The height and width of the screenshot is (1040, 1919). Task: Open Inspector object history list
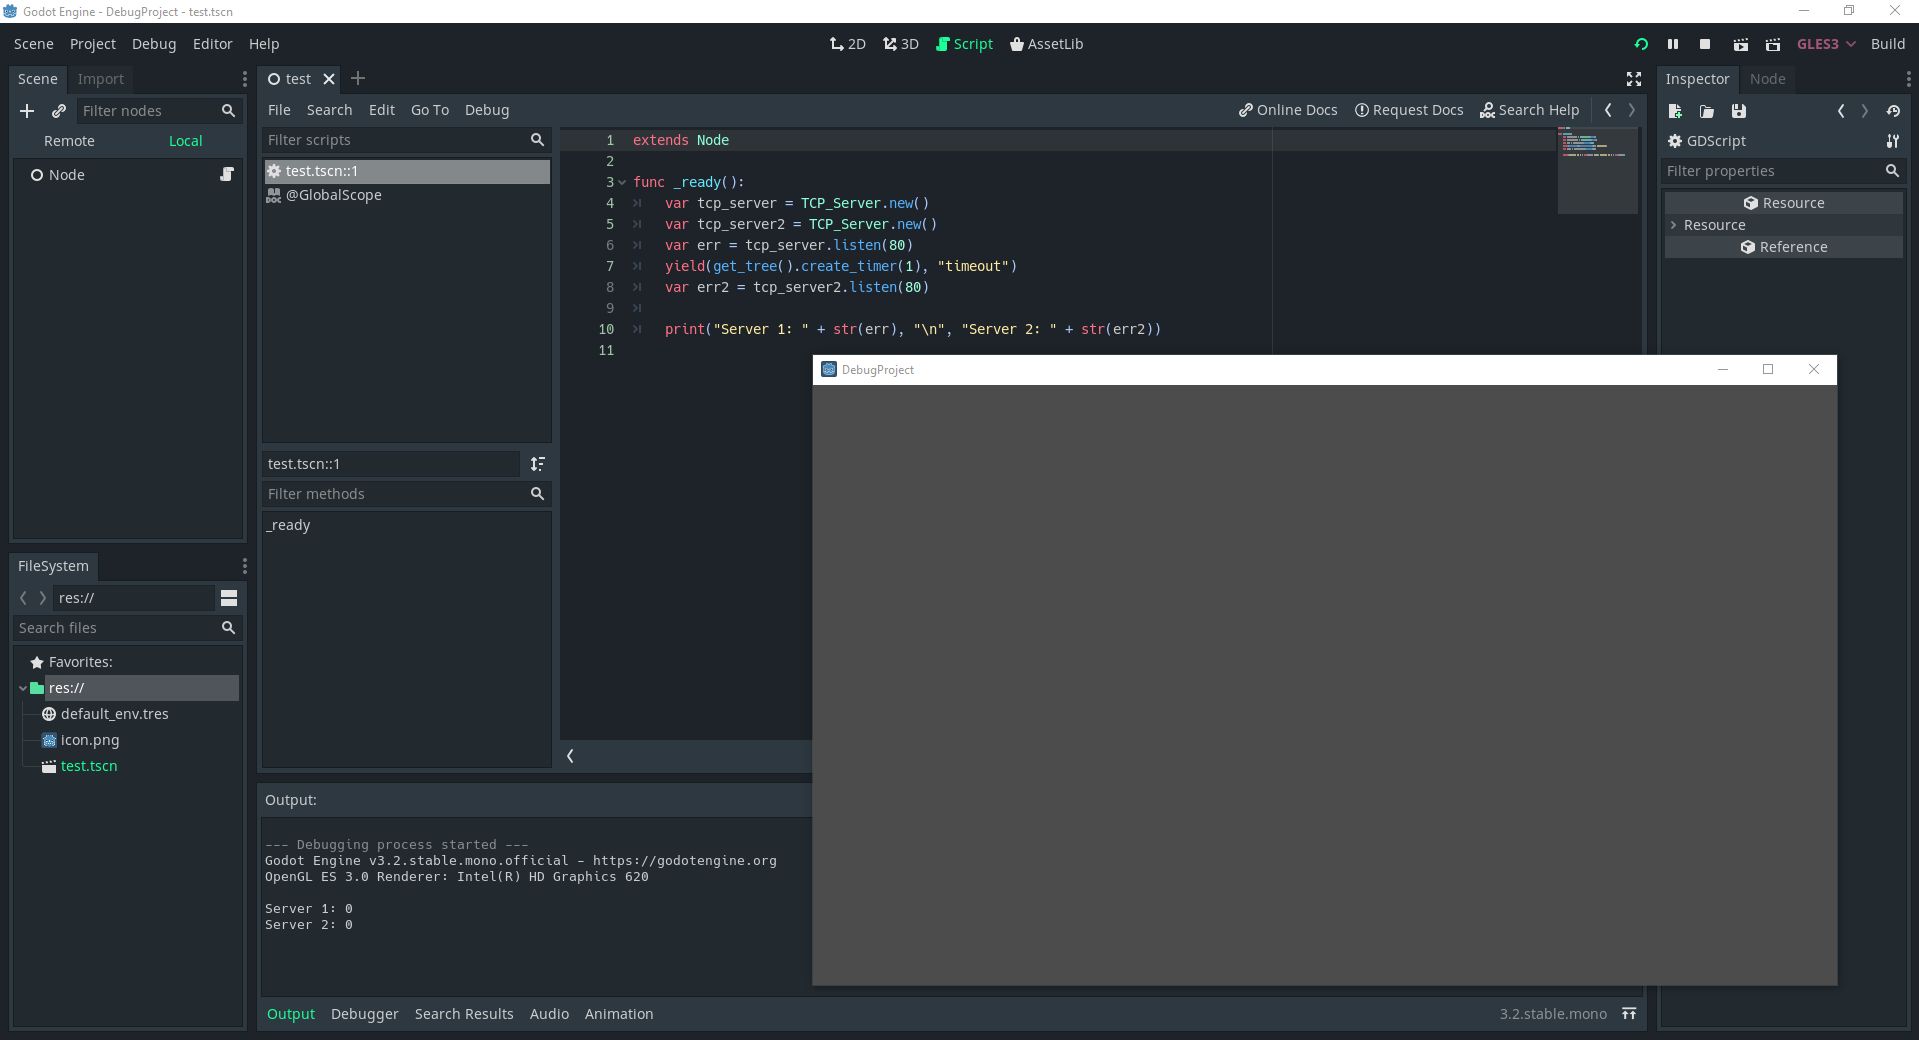[x=1893, y=111]
